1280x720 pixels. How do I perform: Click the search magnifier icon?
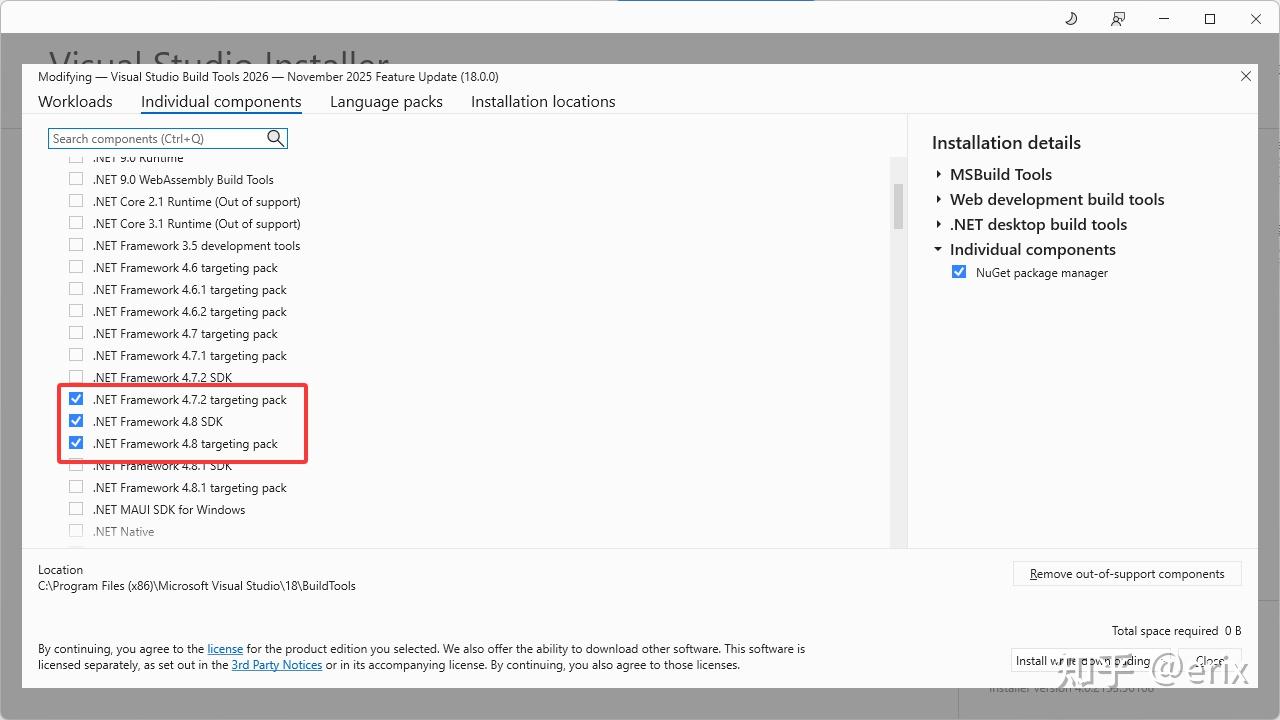[276, 139]
